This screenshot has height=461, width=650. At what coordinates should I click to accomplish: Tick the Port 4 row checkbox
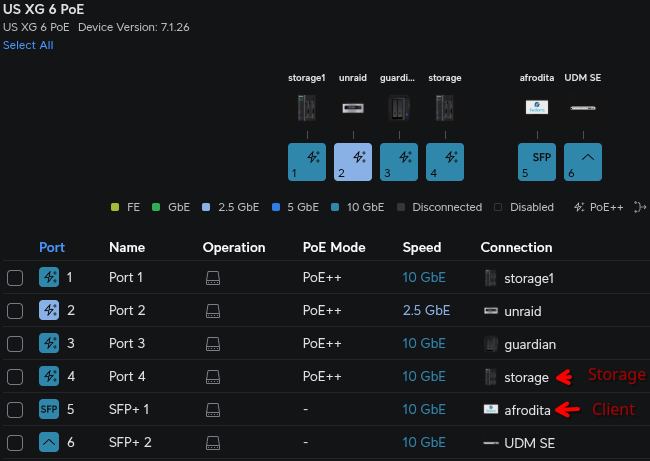[15, 377]
